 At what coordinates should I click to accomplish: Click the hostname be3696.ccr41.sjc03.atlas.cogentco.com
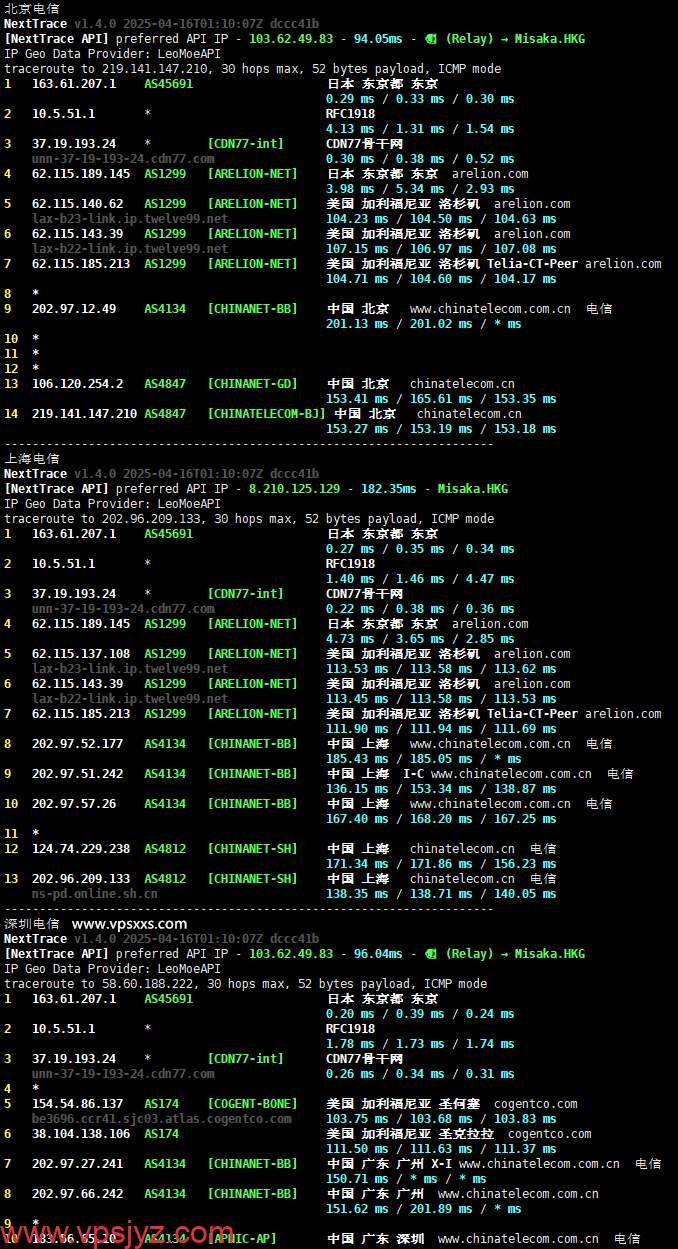[x=162, y=1118]
